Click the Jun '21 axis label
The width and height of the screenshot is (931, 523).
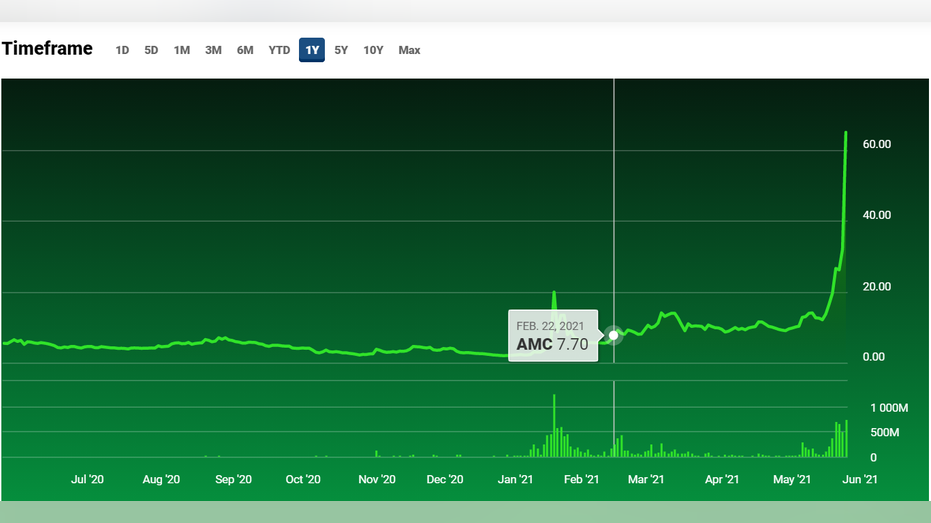[860, 479]
